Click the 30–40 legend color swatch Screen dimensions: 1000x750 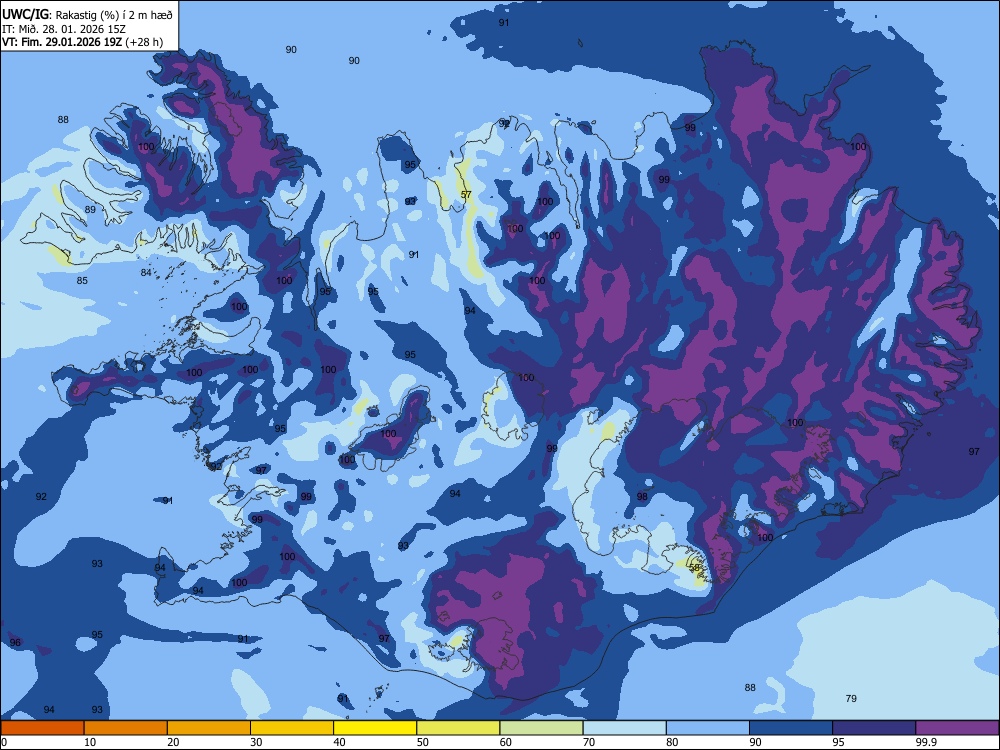click(x=292, y=728)
